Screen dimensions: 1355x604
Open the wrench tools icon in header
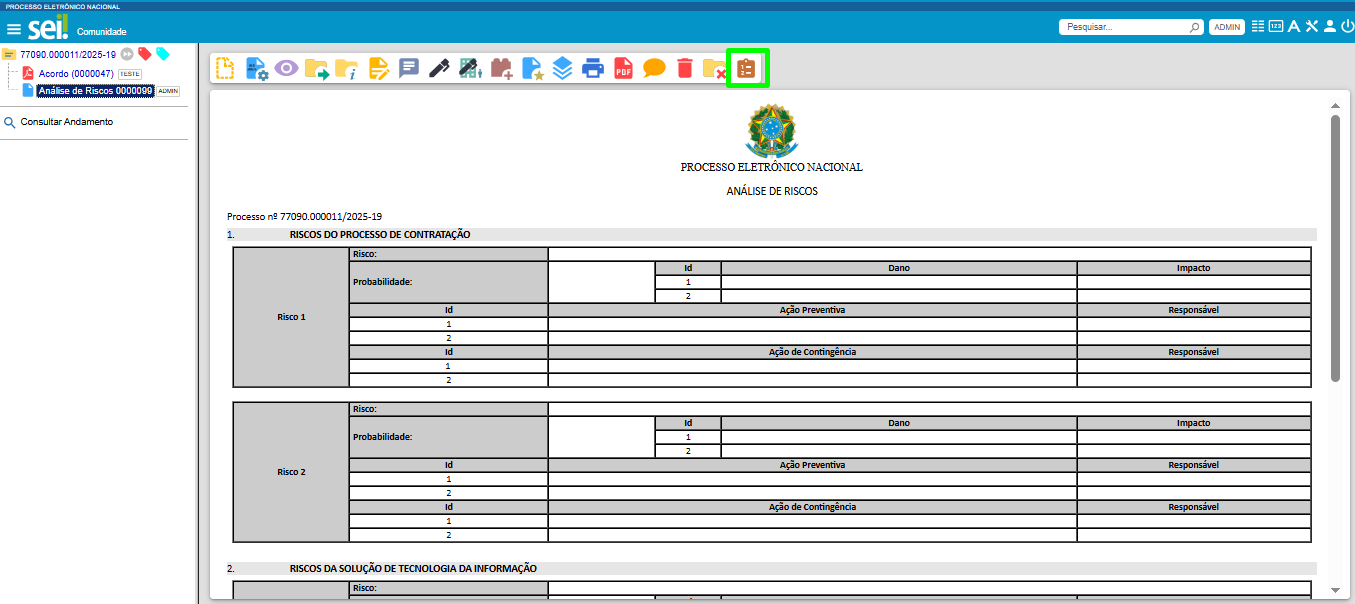click(1312, 27)
